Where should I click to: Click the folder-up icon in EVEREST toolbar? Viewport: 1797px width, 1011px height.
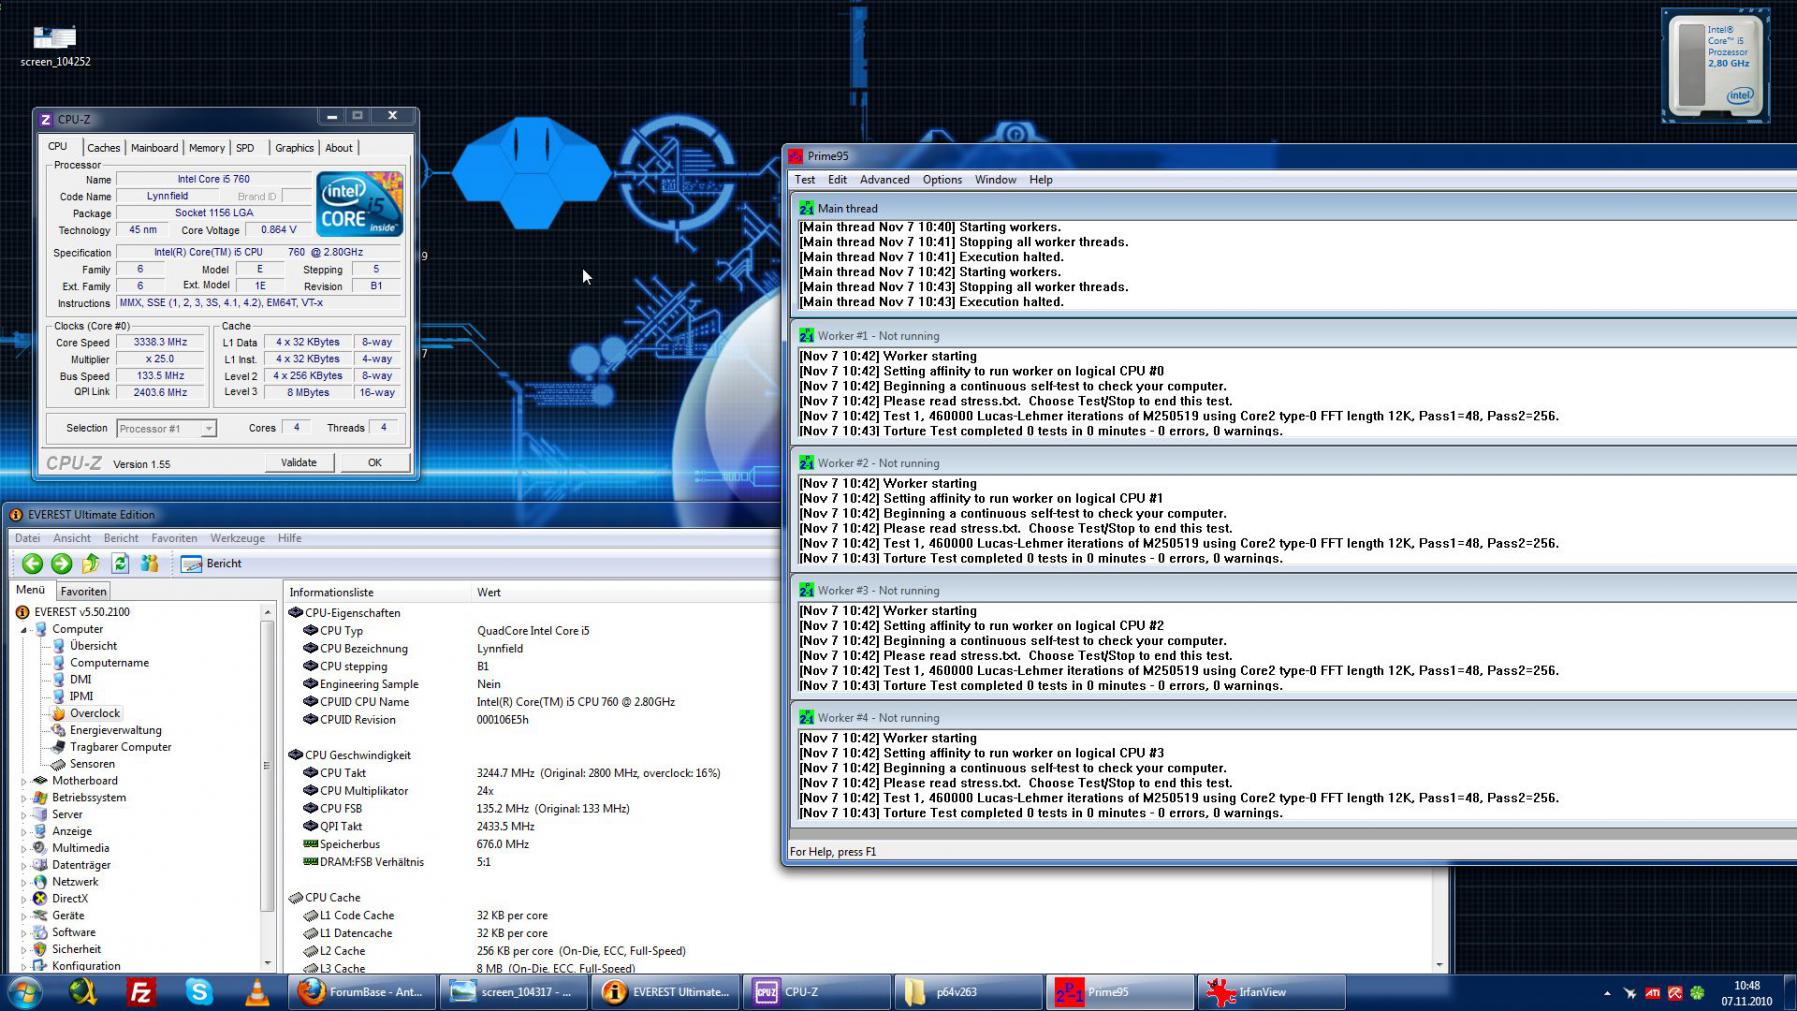click(x=91, y=564)
